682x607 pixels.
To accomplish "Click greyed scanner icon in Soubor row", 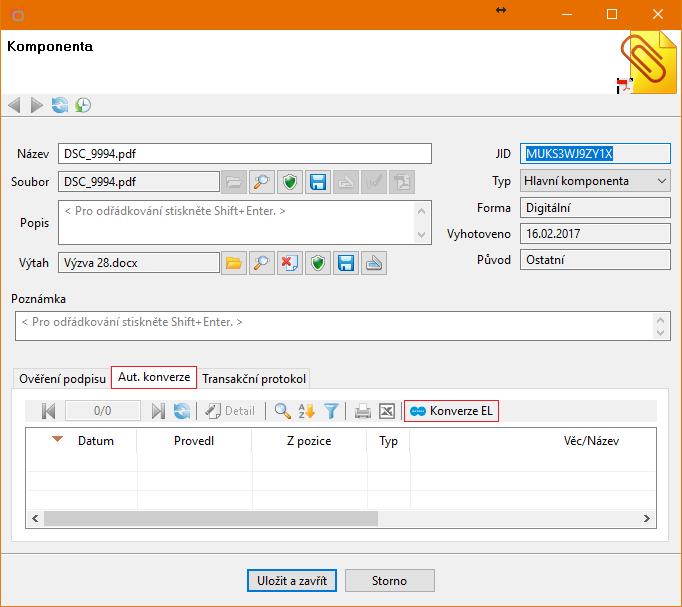I will tap(346, 182).
